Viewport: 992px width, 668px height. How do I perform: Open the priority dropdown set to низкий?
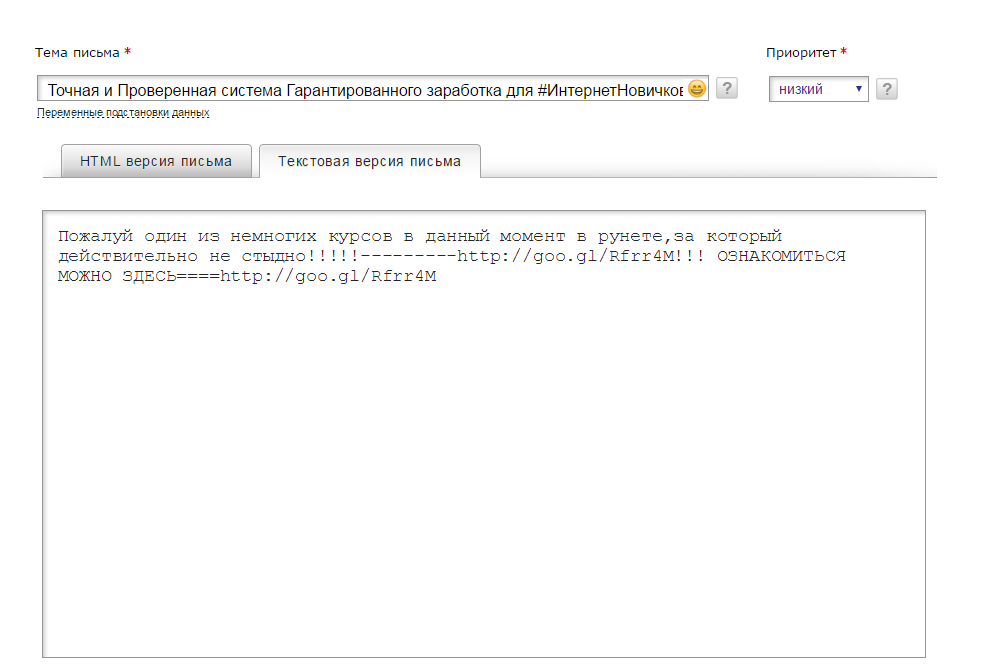[x=819, y=89]
